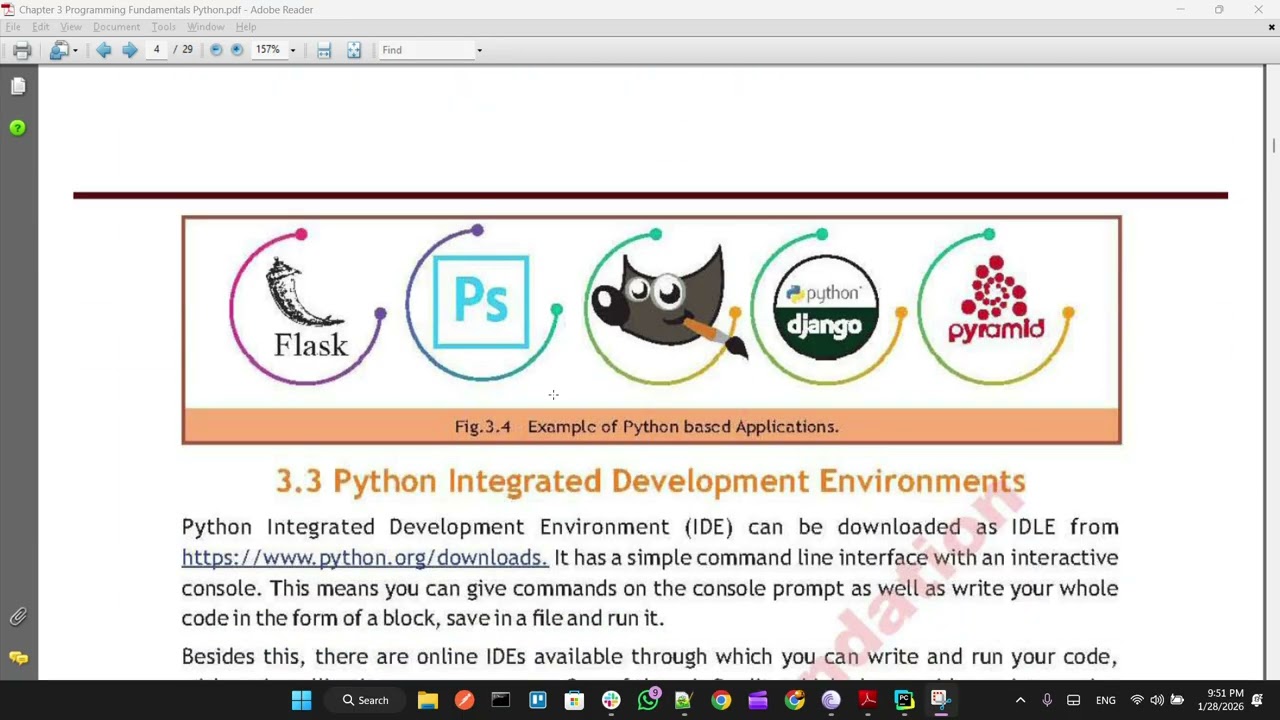1280x720 pixels.
Task: Open the Snipping Tool taskbar icon
Action: coord(940,700)
